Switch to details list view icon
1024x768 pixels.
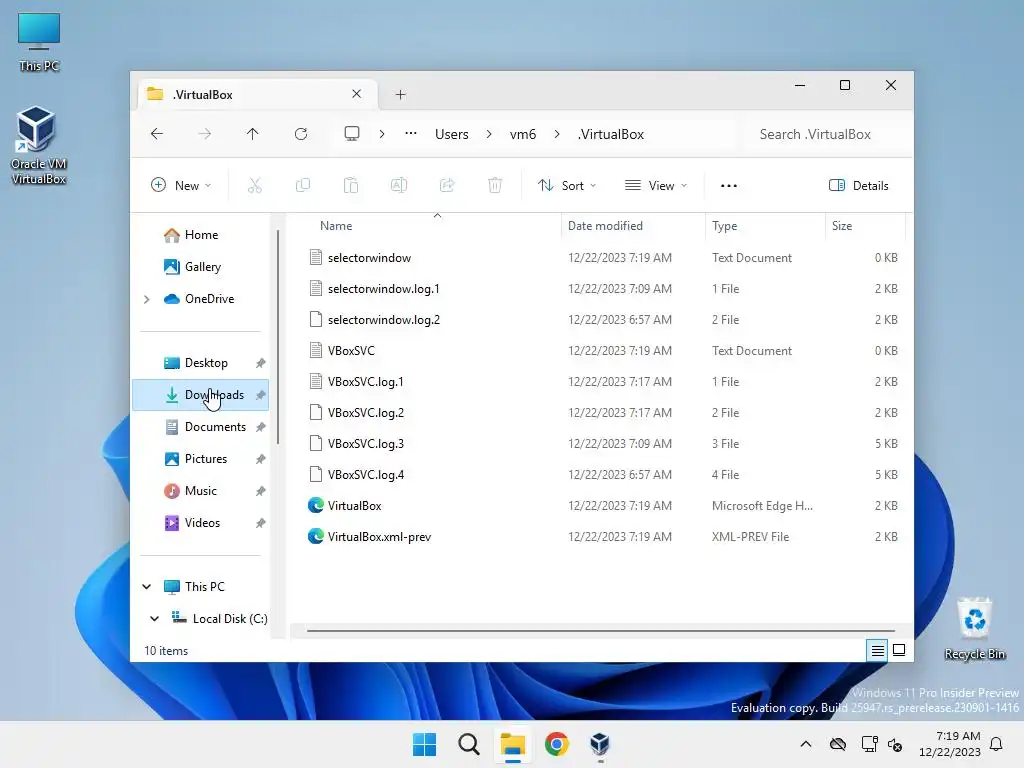(878, 650)
